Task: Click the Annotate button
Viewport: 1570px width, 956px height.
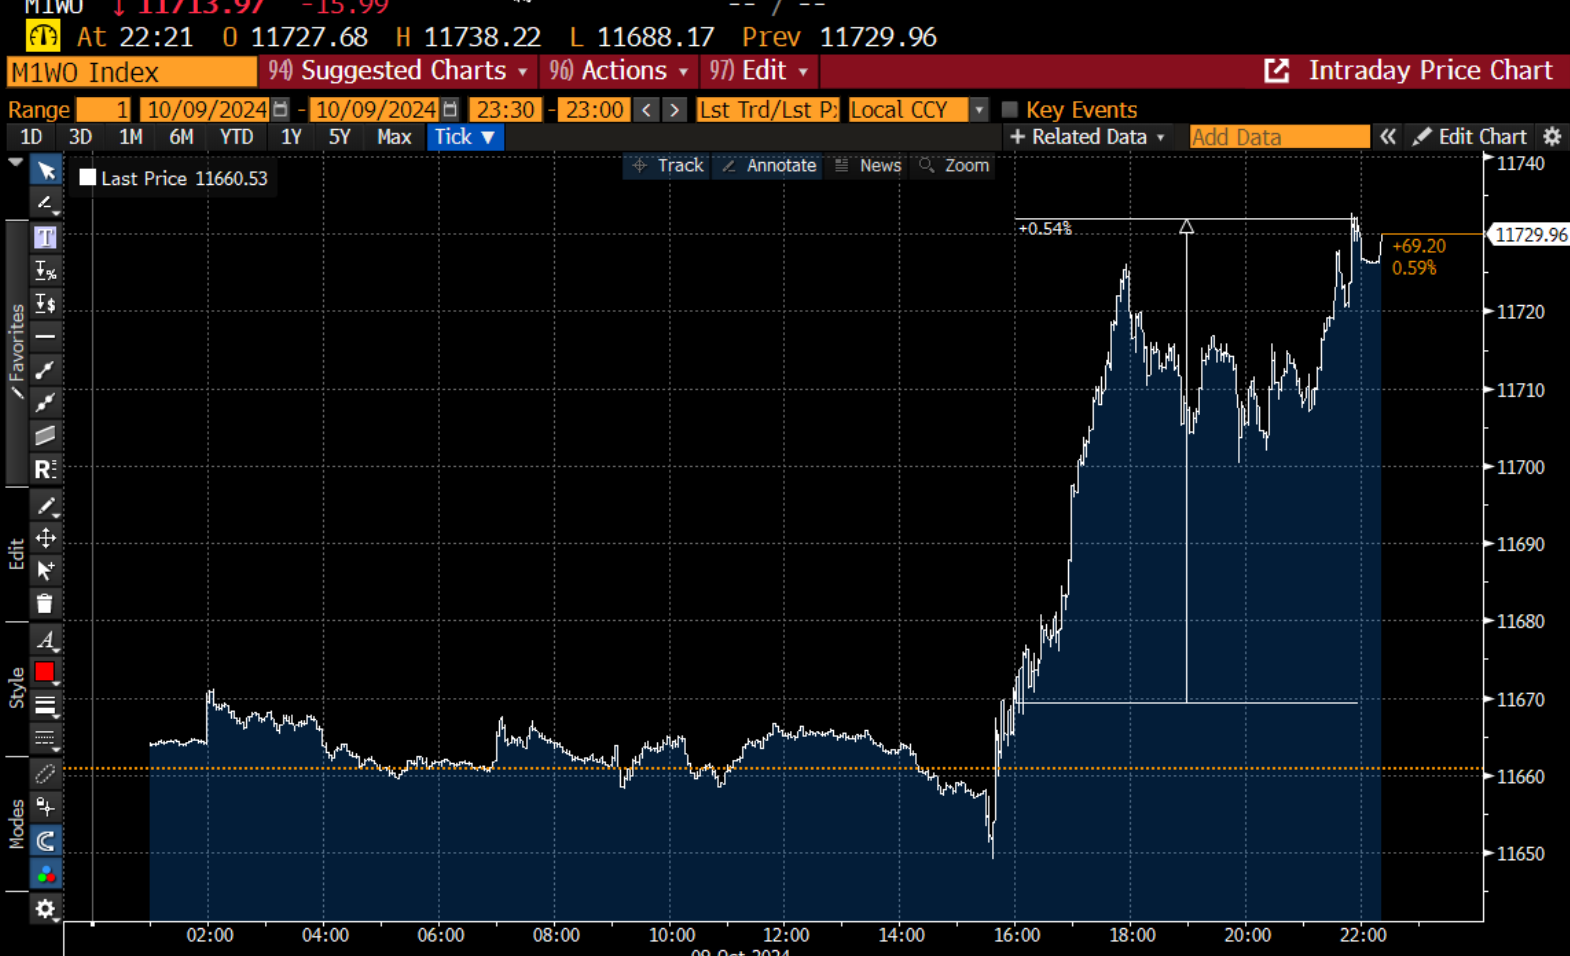Action: (768, 166)
